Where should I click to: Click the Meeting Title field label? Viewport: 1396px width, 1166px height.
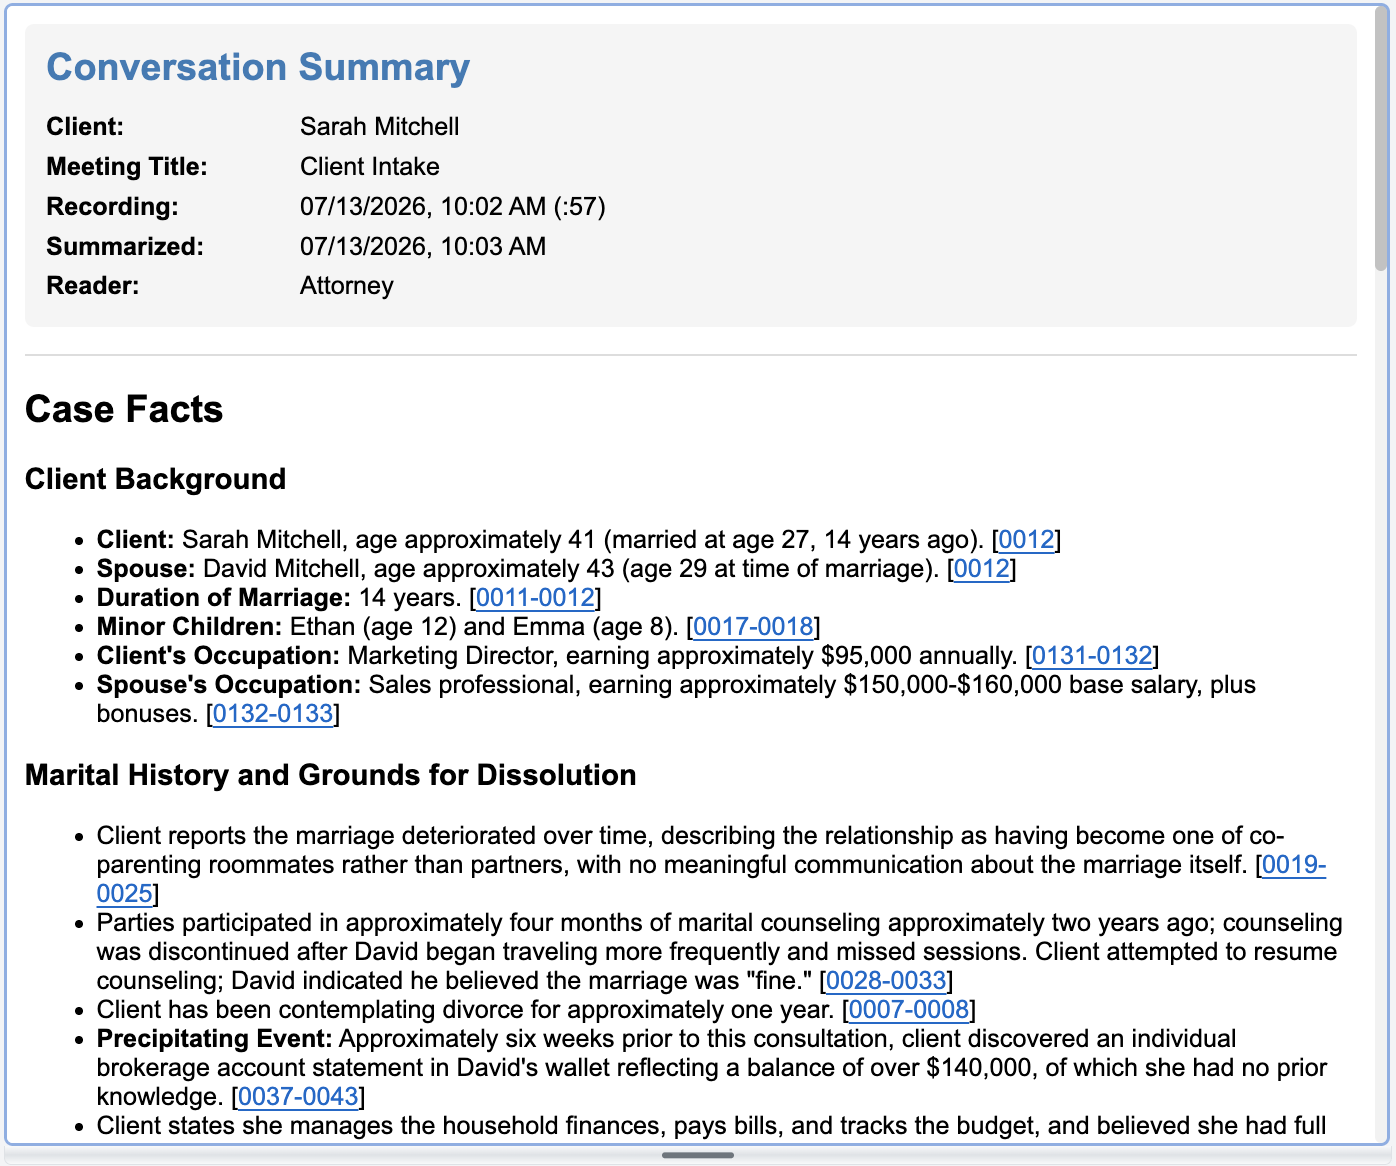click(x=127, y=167)
